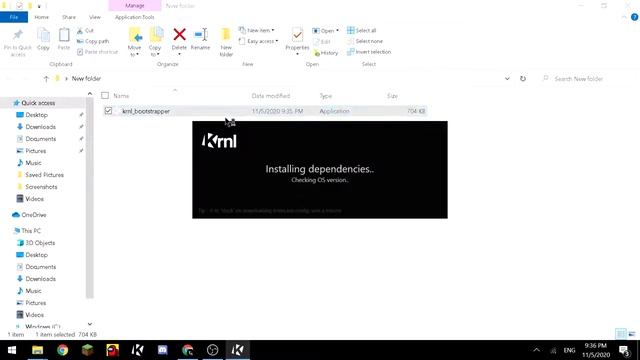640x360 pixels.
Task: Cut the selected file
Action: pos(85,31)
